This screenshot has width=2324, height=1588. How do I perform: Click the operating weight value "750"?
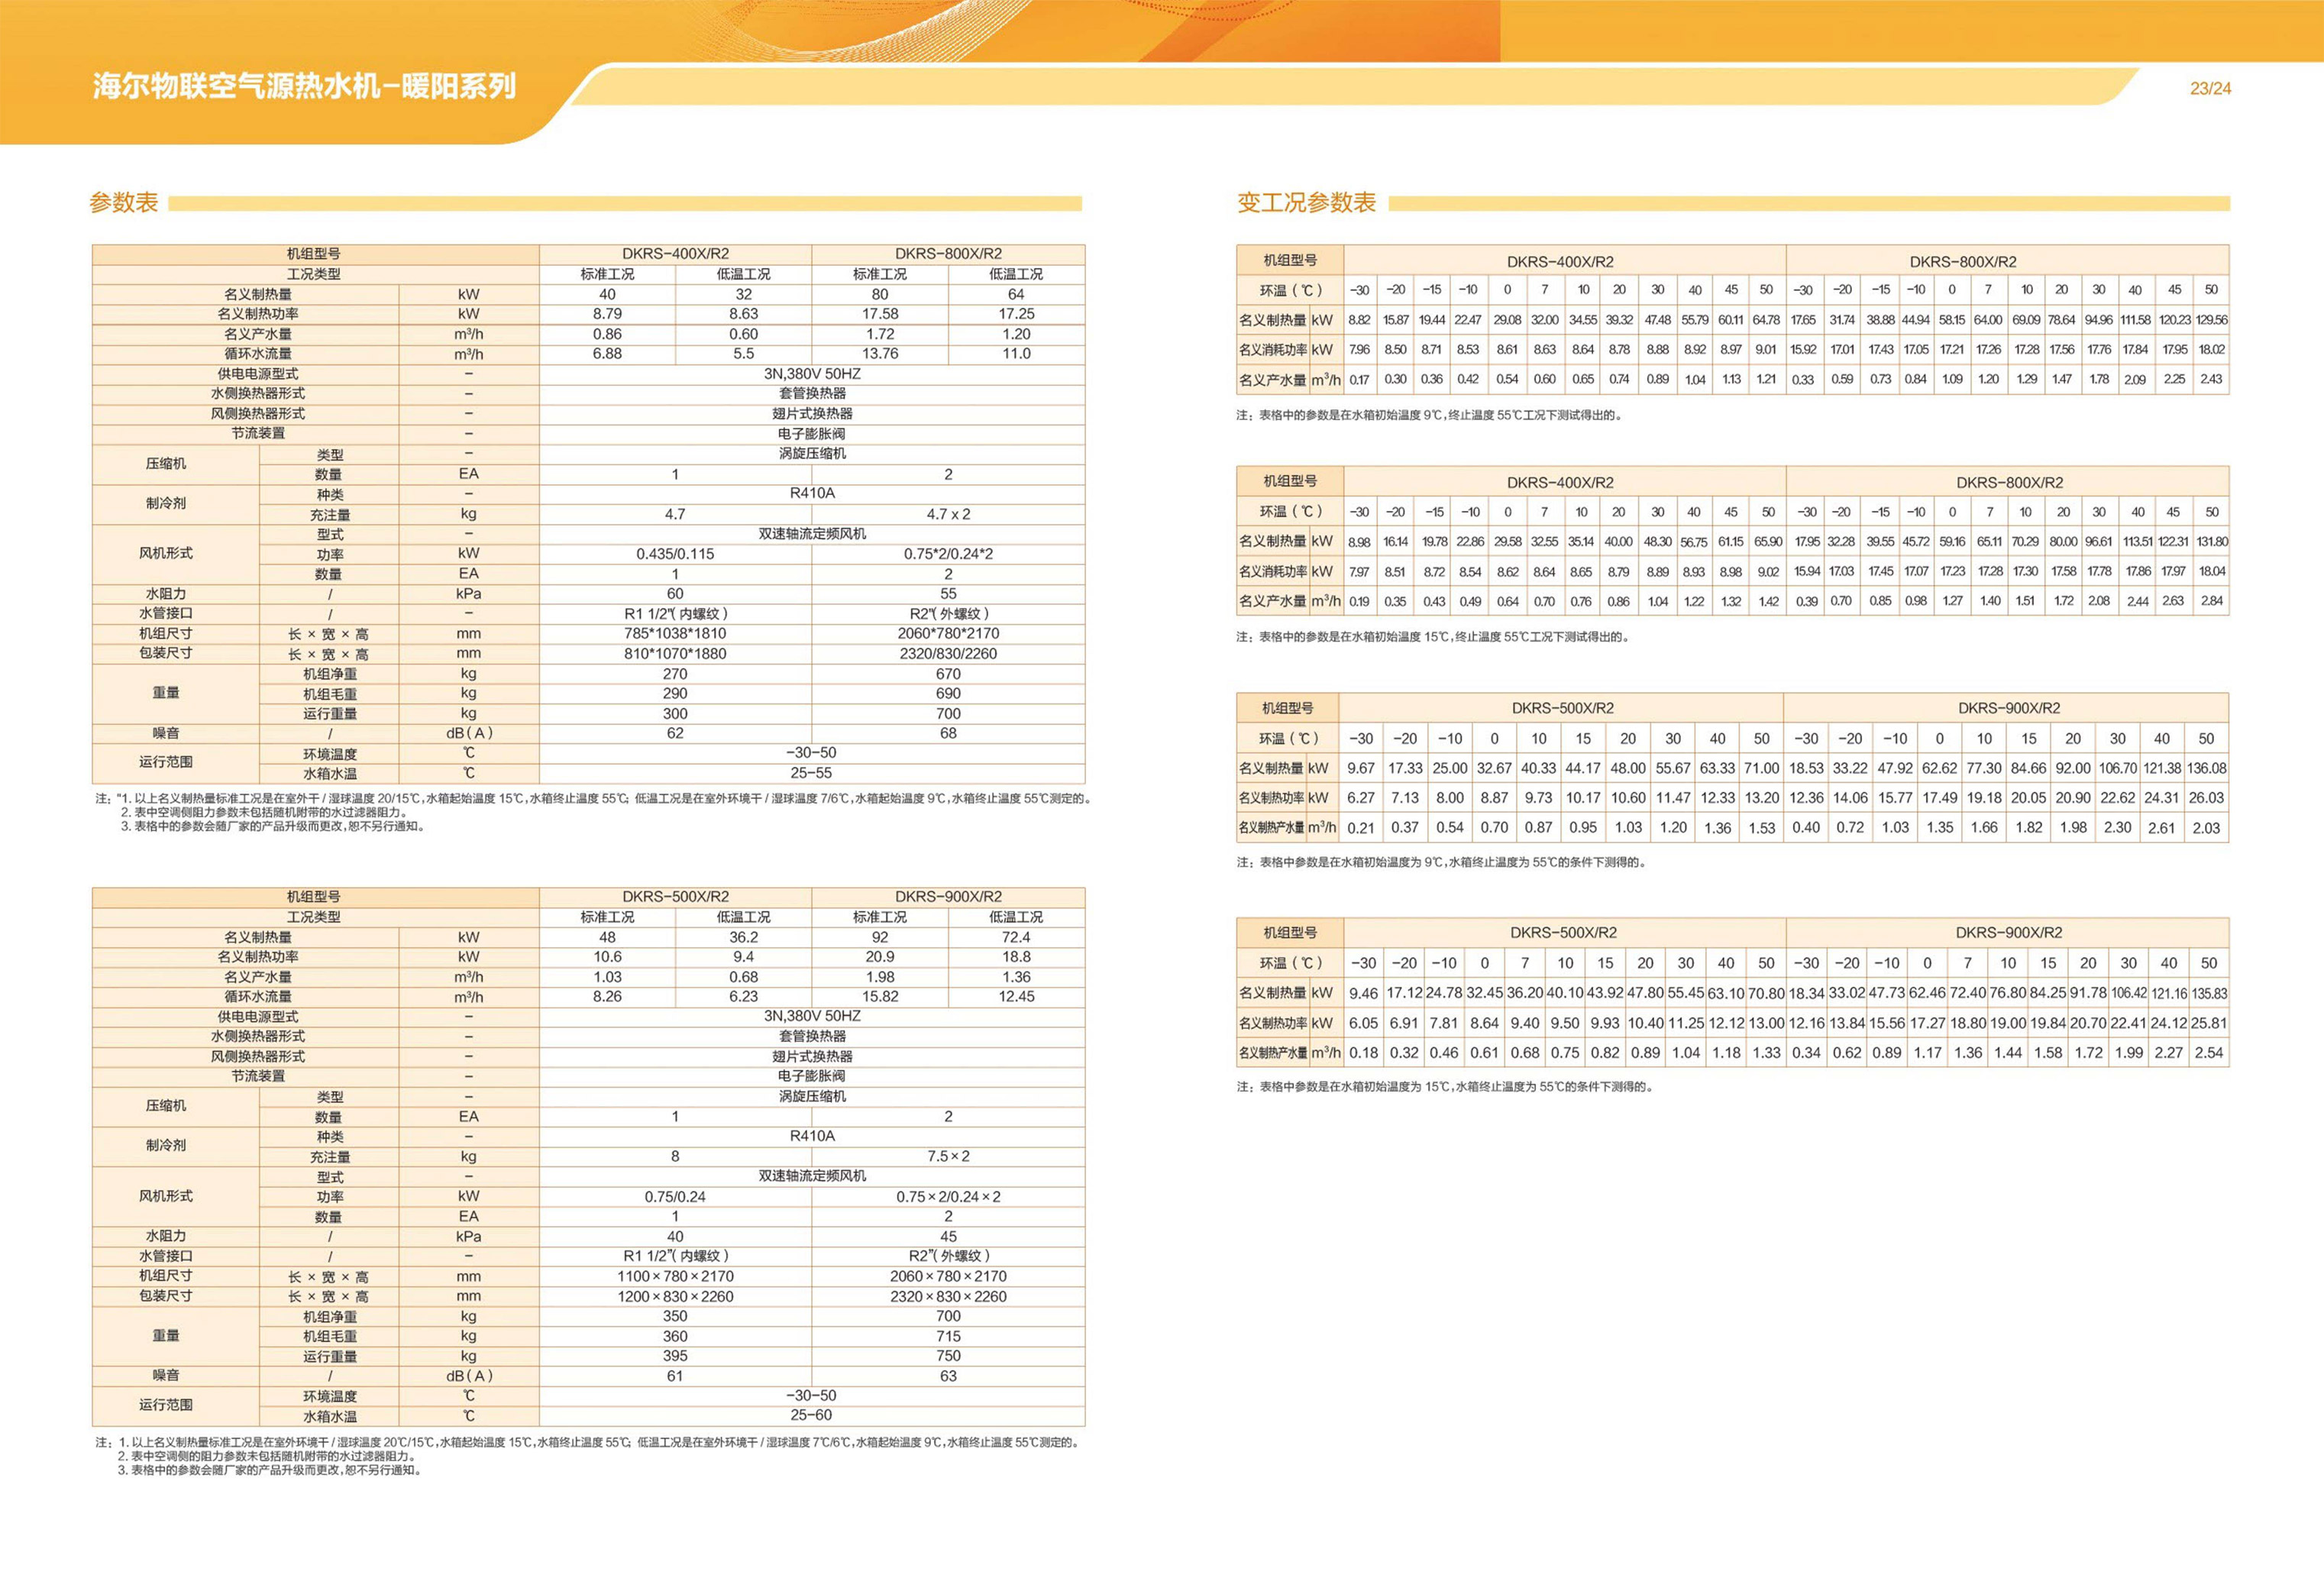pos(948,1356)
